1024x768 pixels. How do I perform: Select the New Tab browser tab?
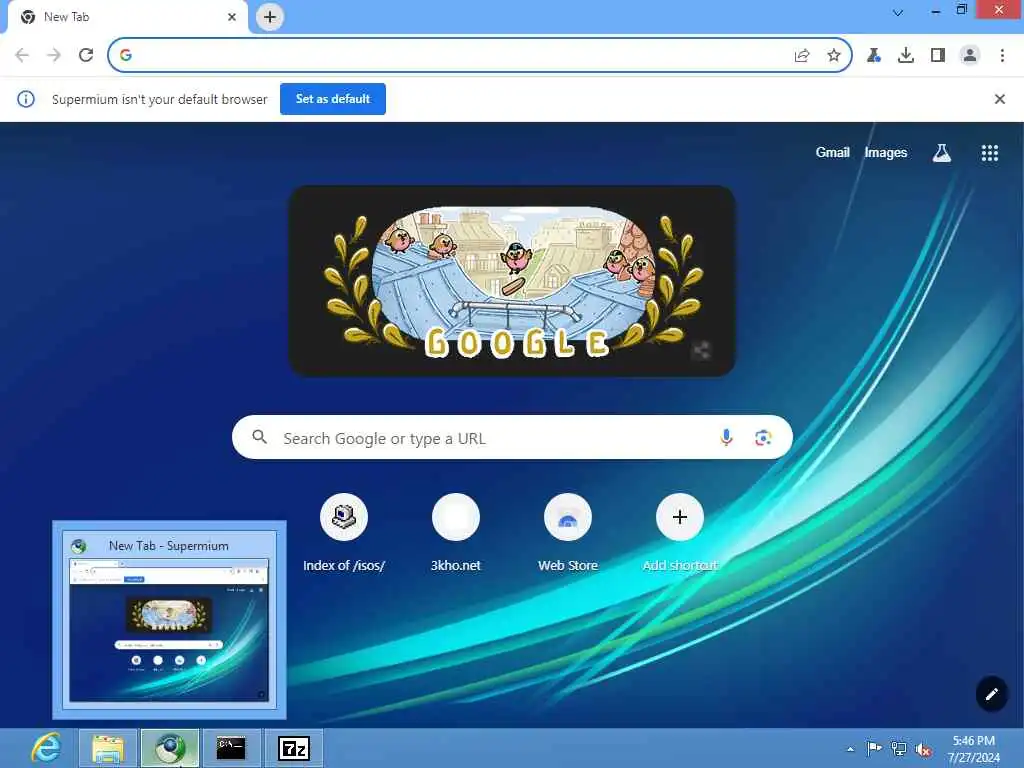[x=127, y=17]
